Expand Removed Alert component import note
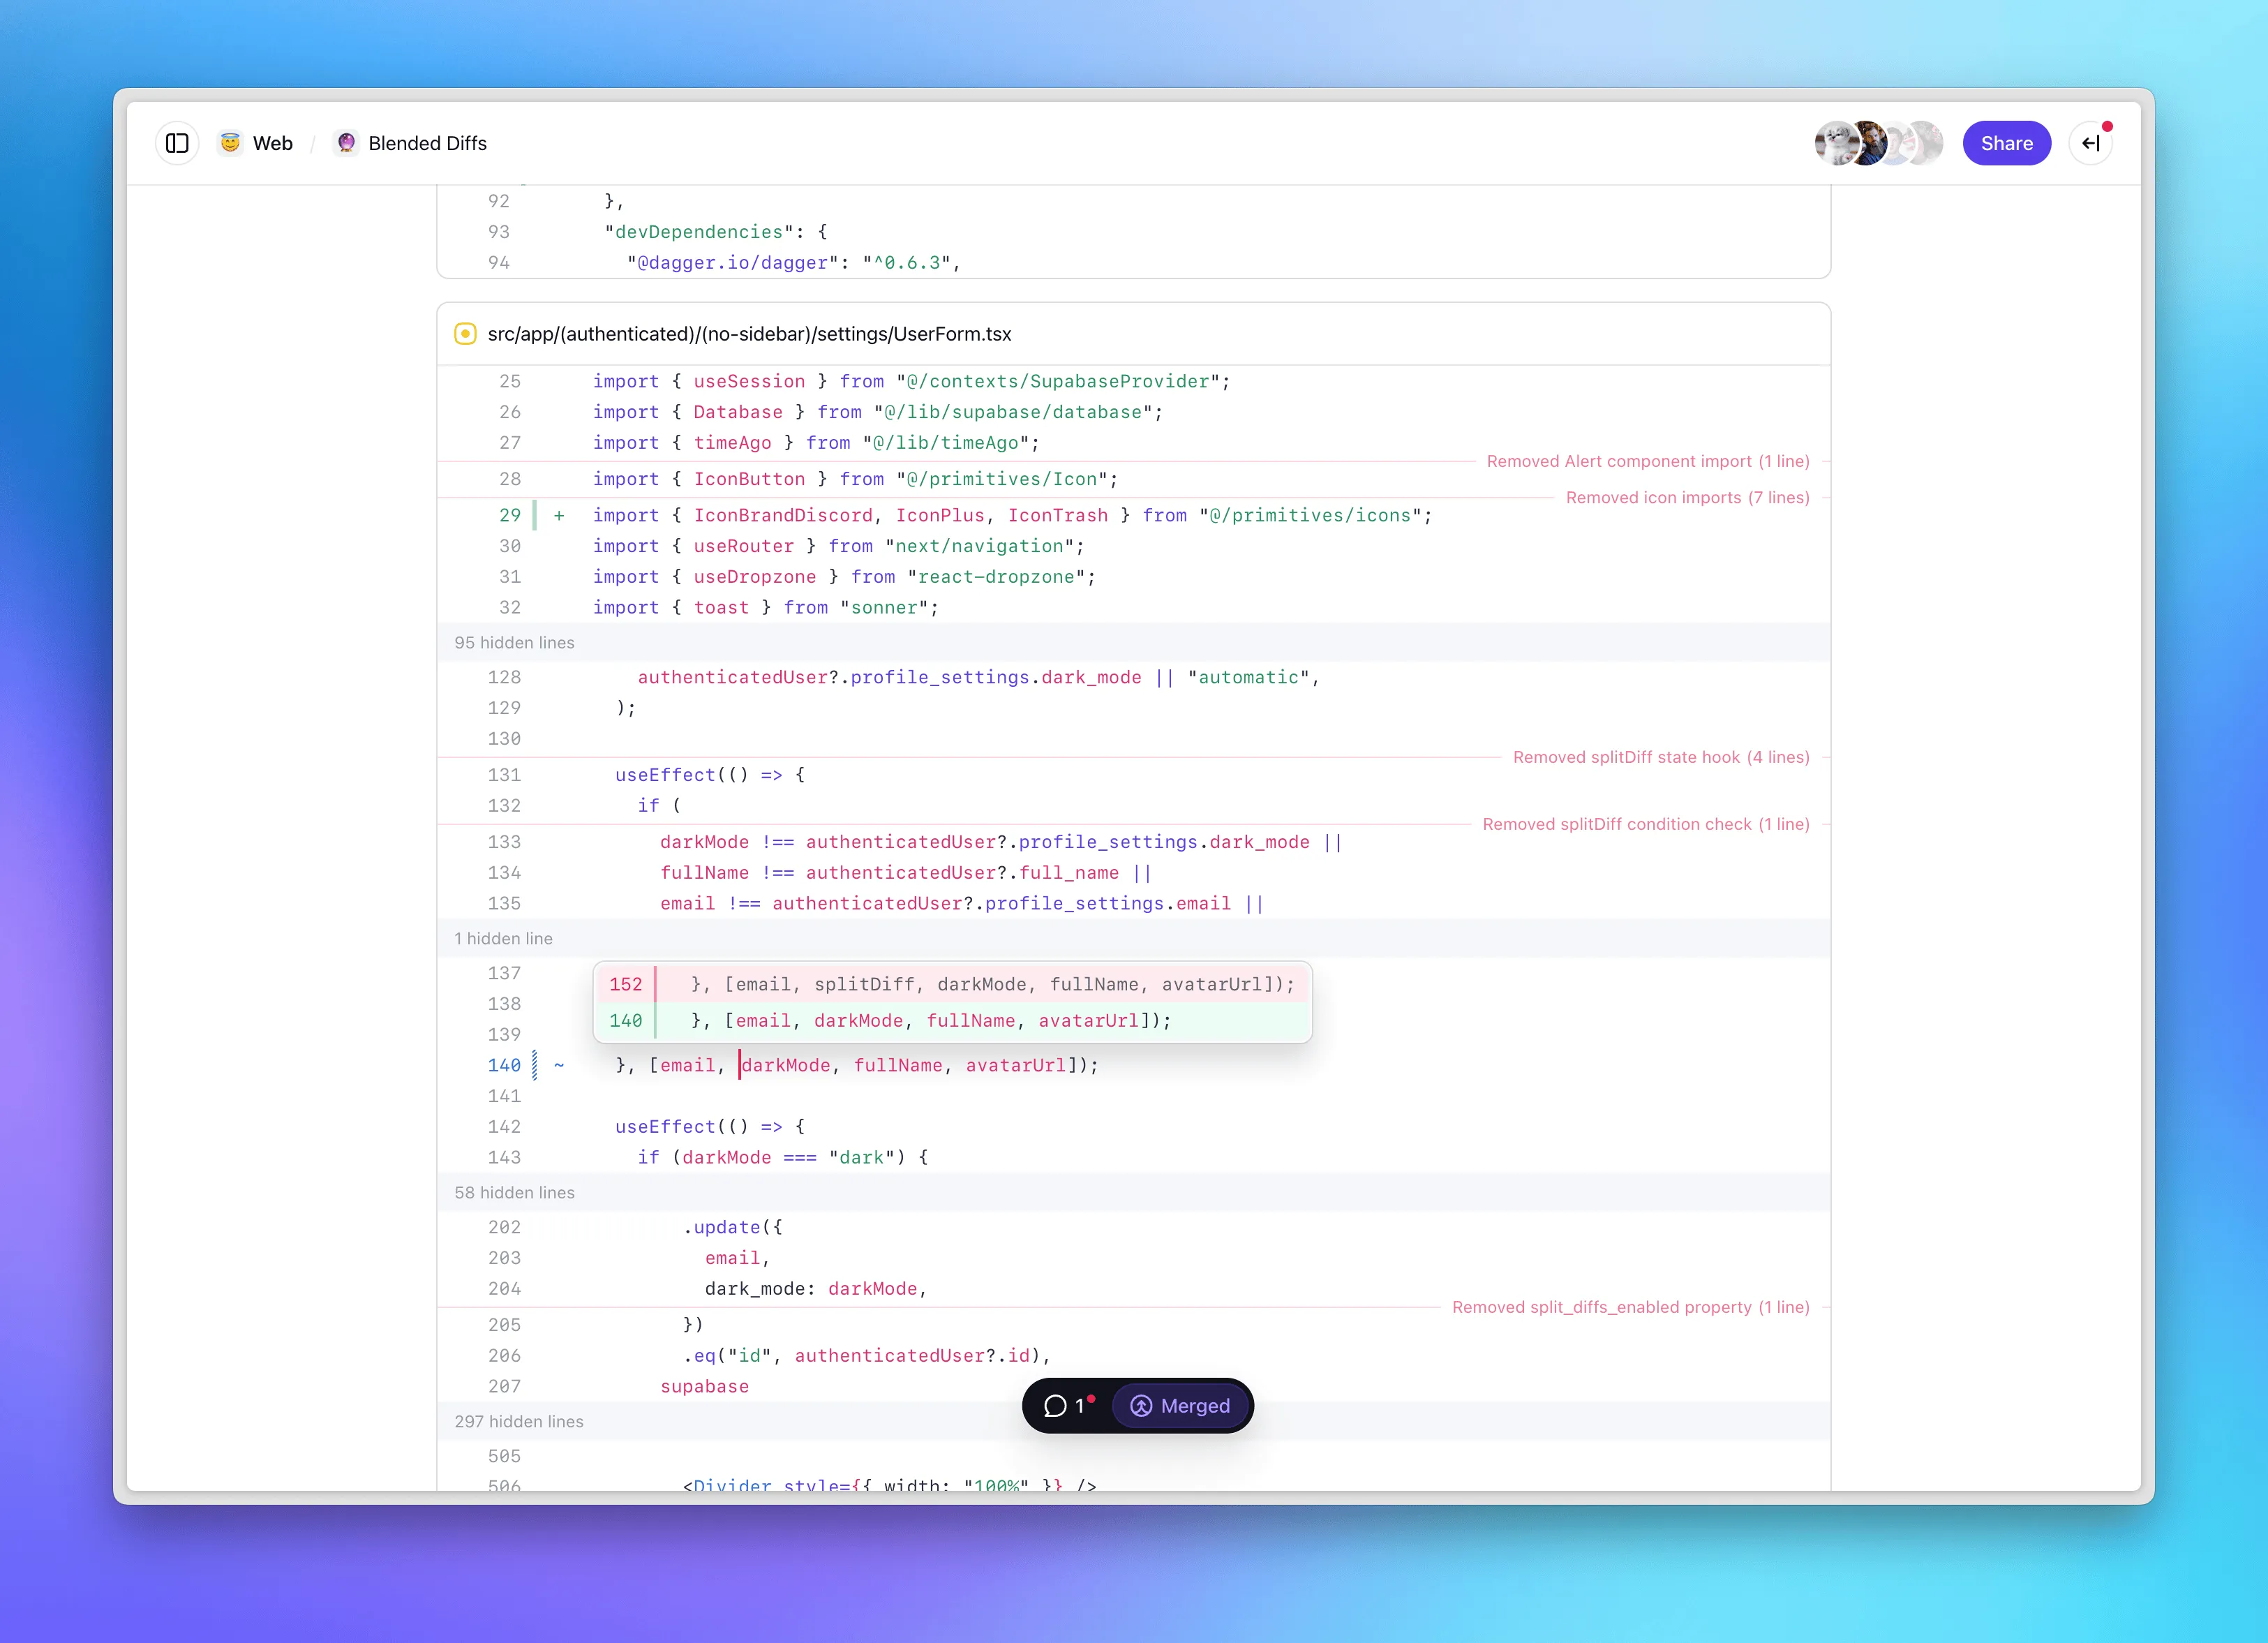Screen dimensions: 2268x1643 pos(1648,461)
